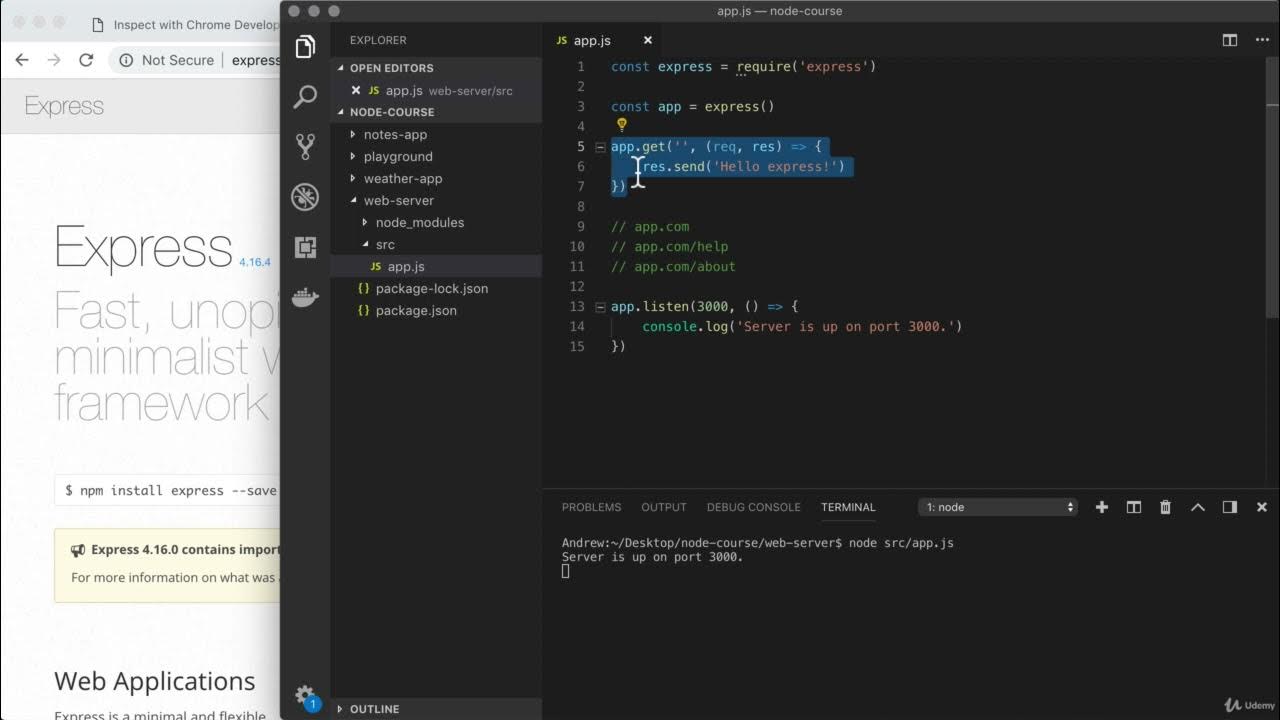Switch to the Terminal tab
The image size is (1280, 720).
pos(848,507)
